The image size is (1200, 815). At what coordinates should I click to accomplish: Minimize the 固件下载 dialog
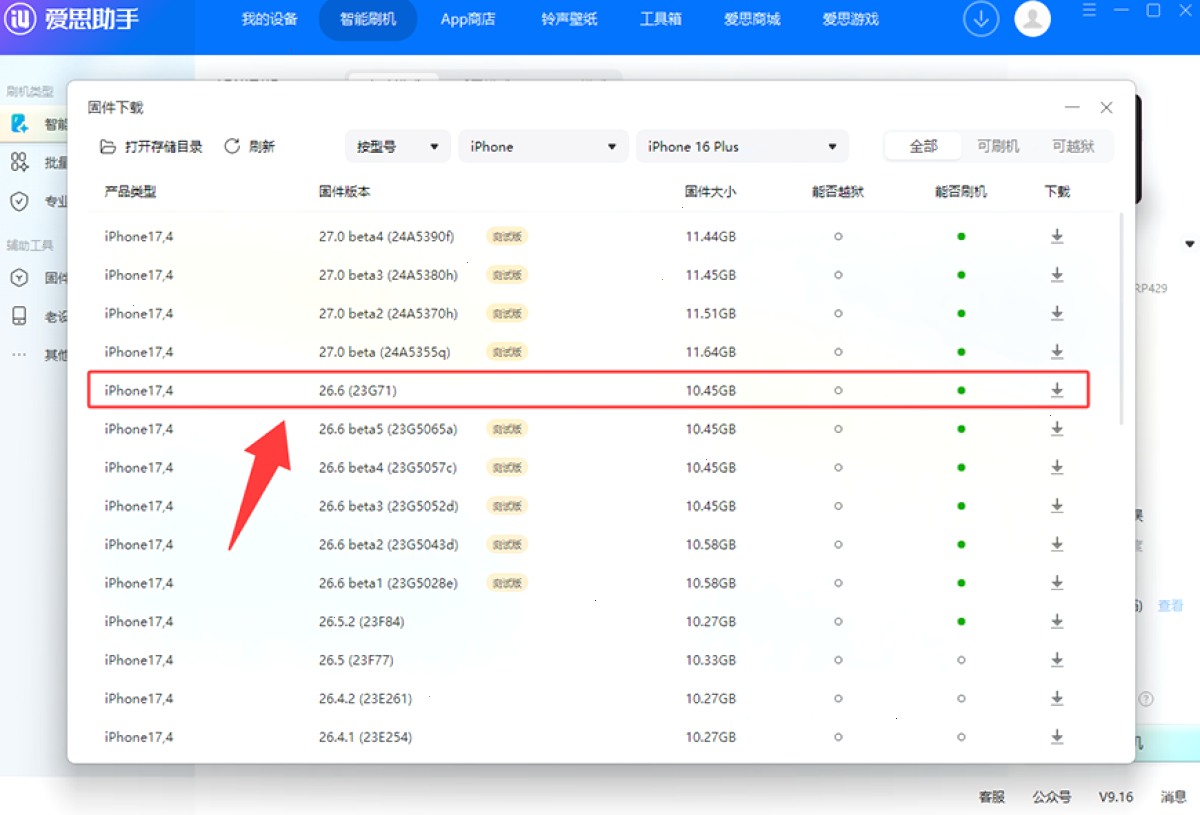[1072, 107]
